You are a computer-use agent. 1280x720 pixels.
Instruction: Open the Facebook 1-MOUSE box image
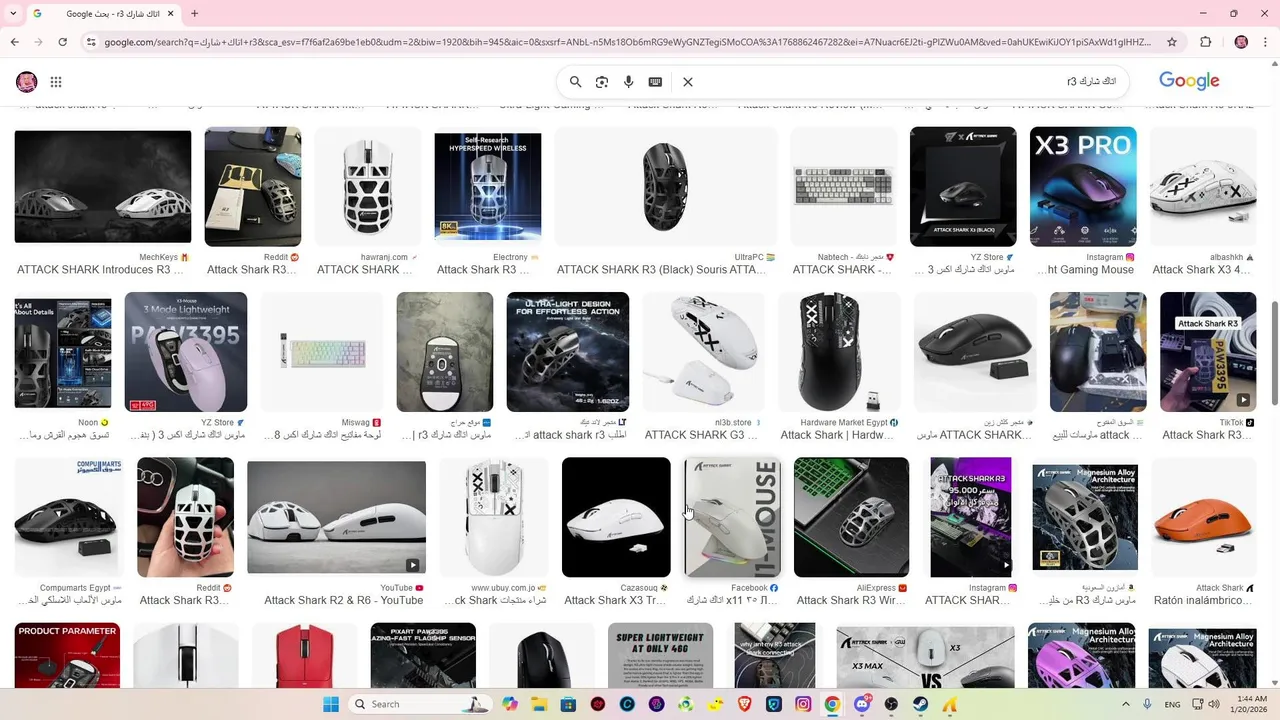732,517
